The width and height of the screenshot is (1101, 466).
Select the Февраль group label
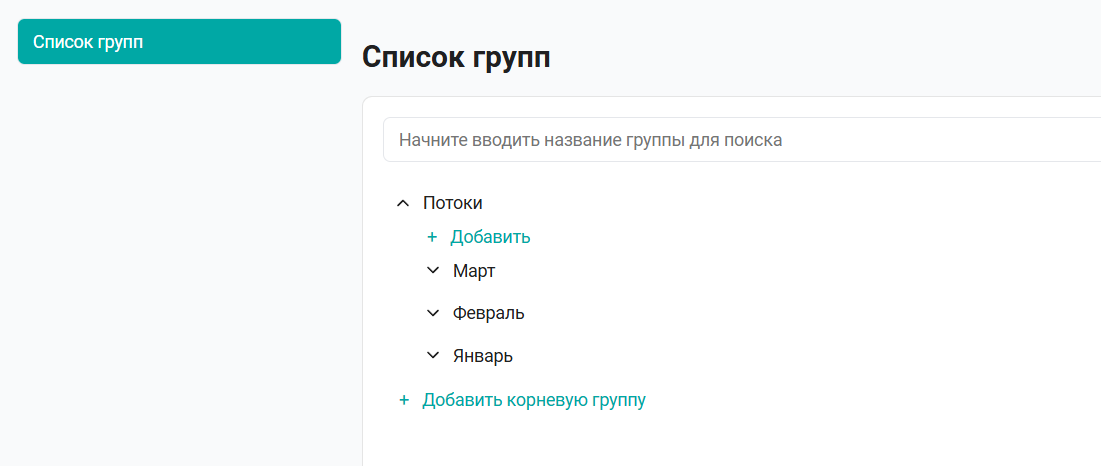click(x=489, y=313)
